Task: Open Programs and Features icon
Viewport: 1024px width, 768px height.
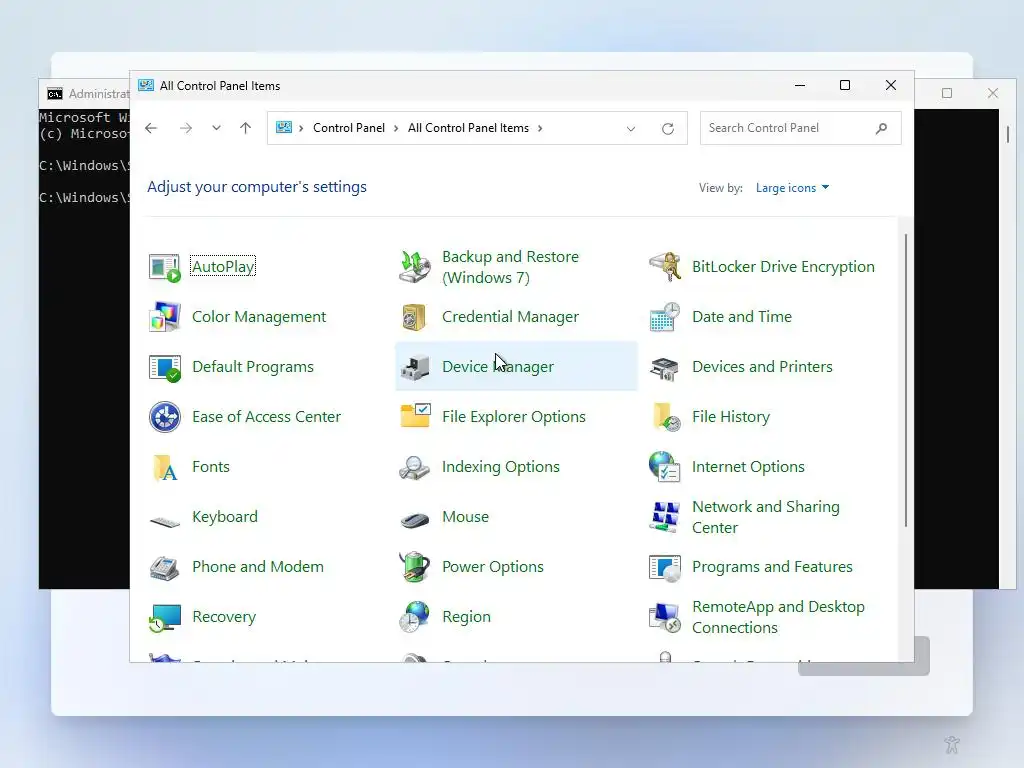Action: click(x=665, y=567)
